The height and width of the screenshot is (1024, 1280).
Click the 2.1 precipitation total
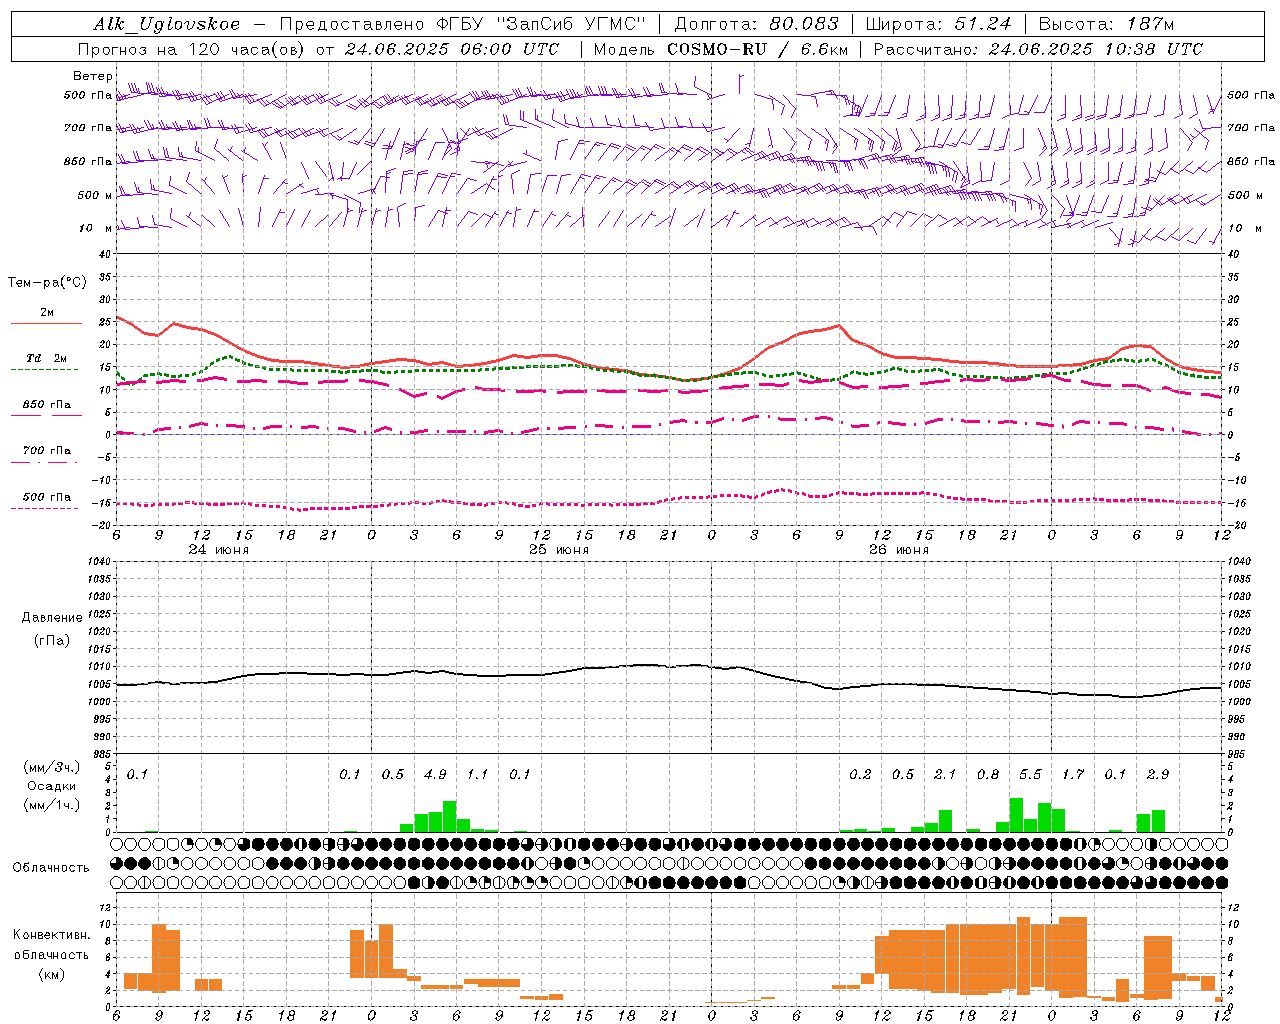(945, 774)
